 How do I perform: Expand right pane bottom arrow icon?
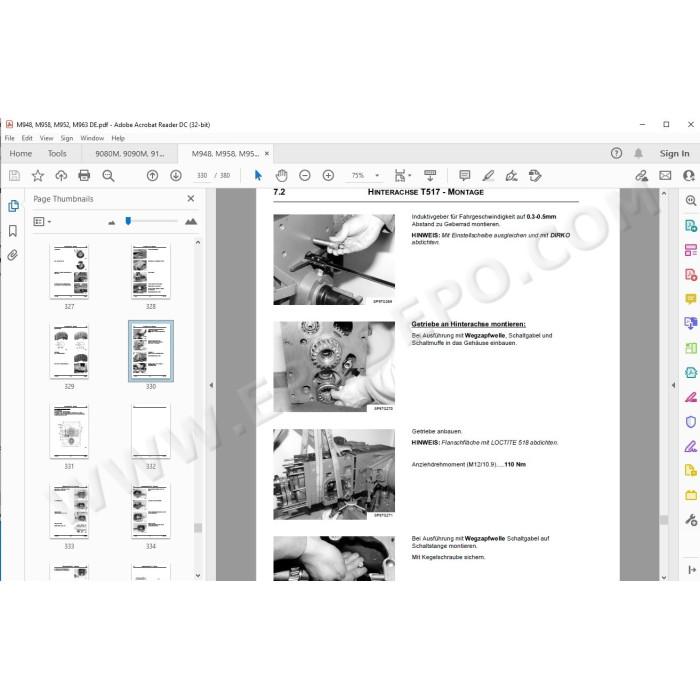(x=692, y=570)
